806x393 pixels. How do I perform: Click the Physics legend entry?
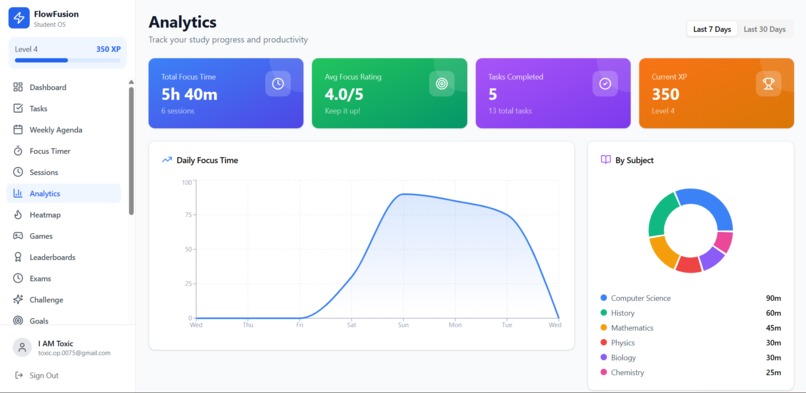(690, 343)
